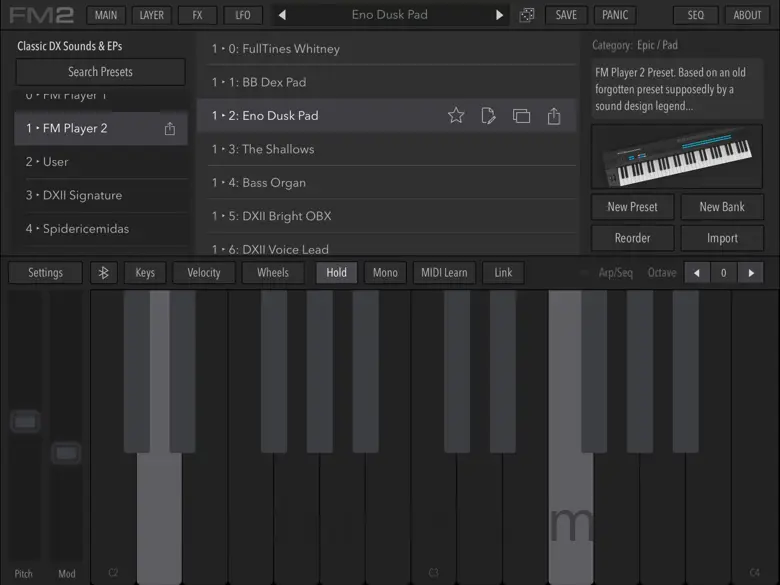
Task: Open the LFO page
Action: tap(243, 15)
